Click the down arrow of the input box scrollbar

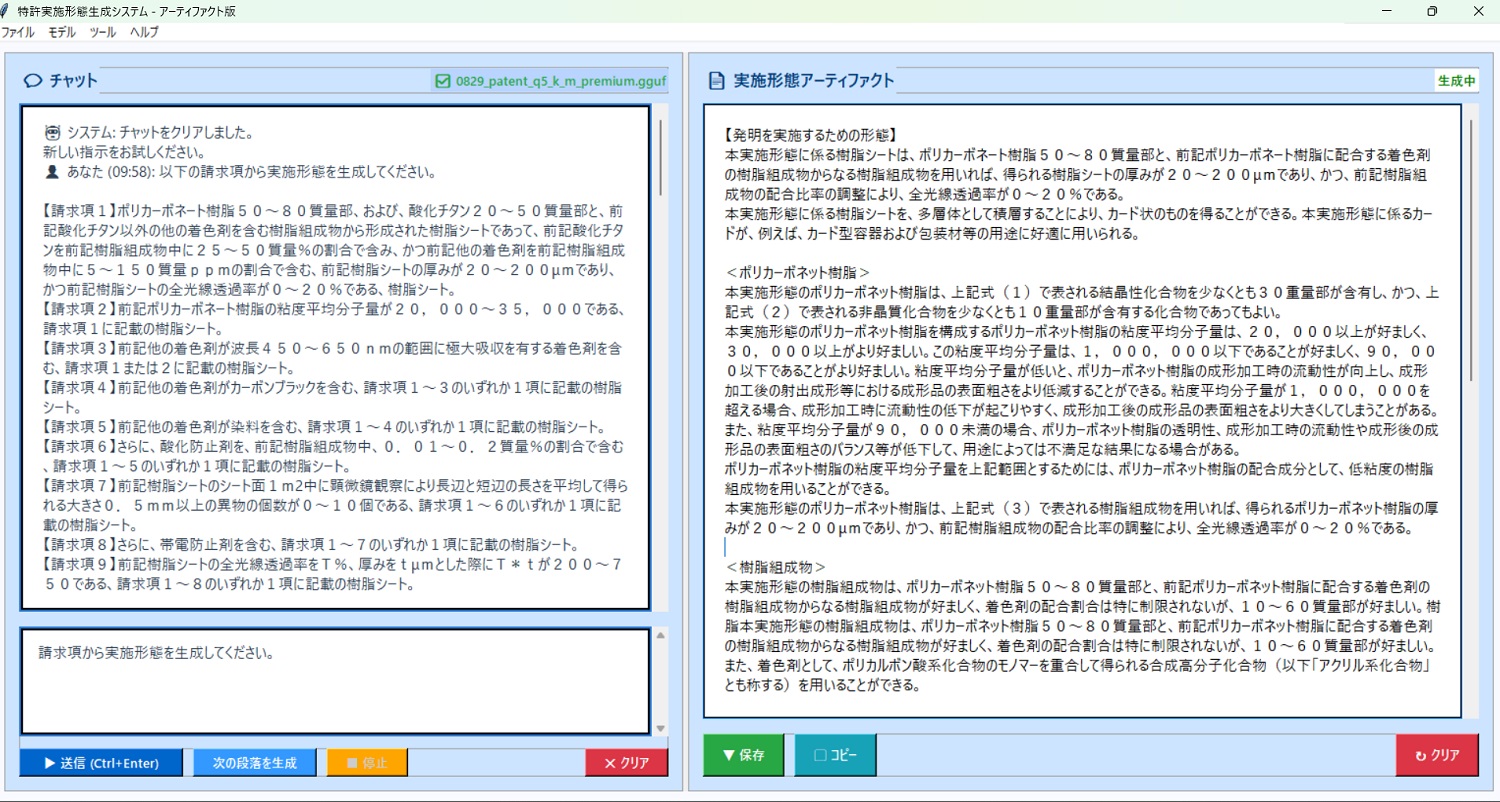pos(660,728)
